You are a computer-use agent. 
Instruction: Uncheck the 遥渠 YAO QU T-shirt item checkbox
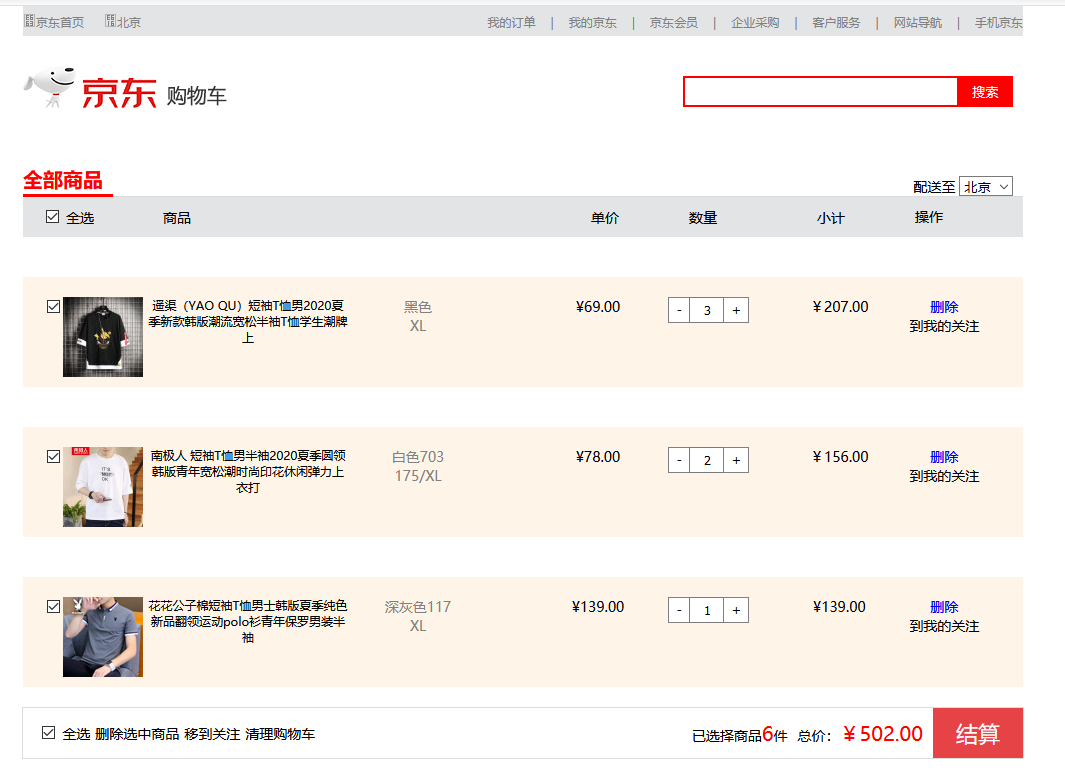[54, 306]
